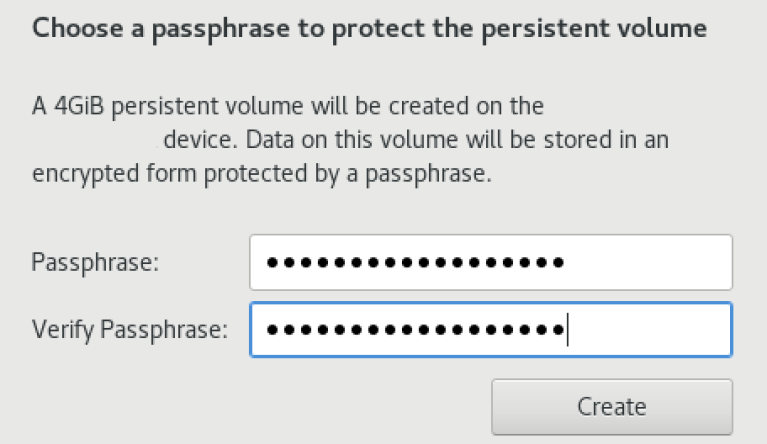Click the "4GiB" text in the description
This screenshot has width=767, height=444.
click(73, 106)
